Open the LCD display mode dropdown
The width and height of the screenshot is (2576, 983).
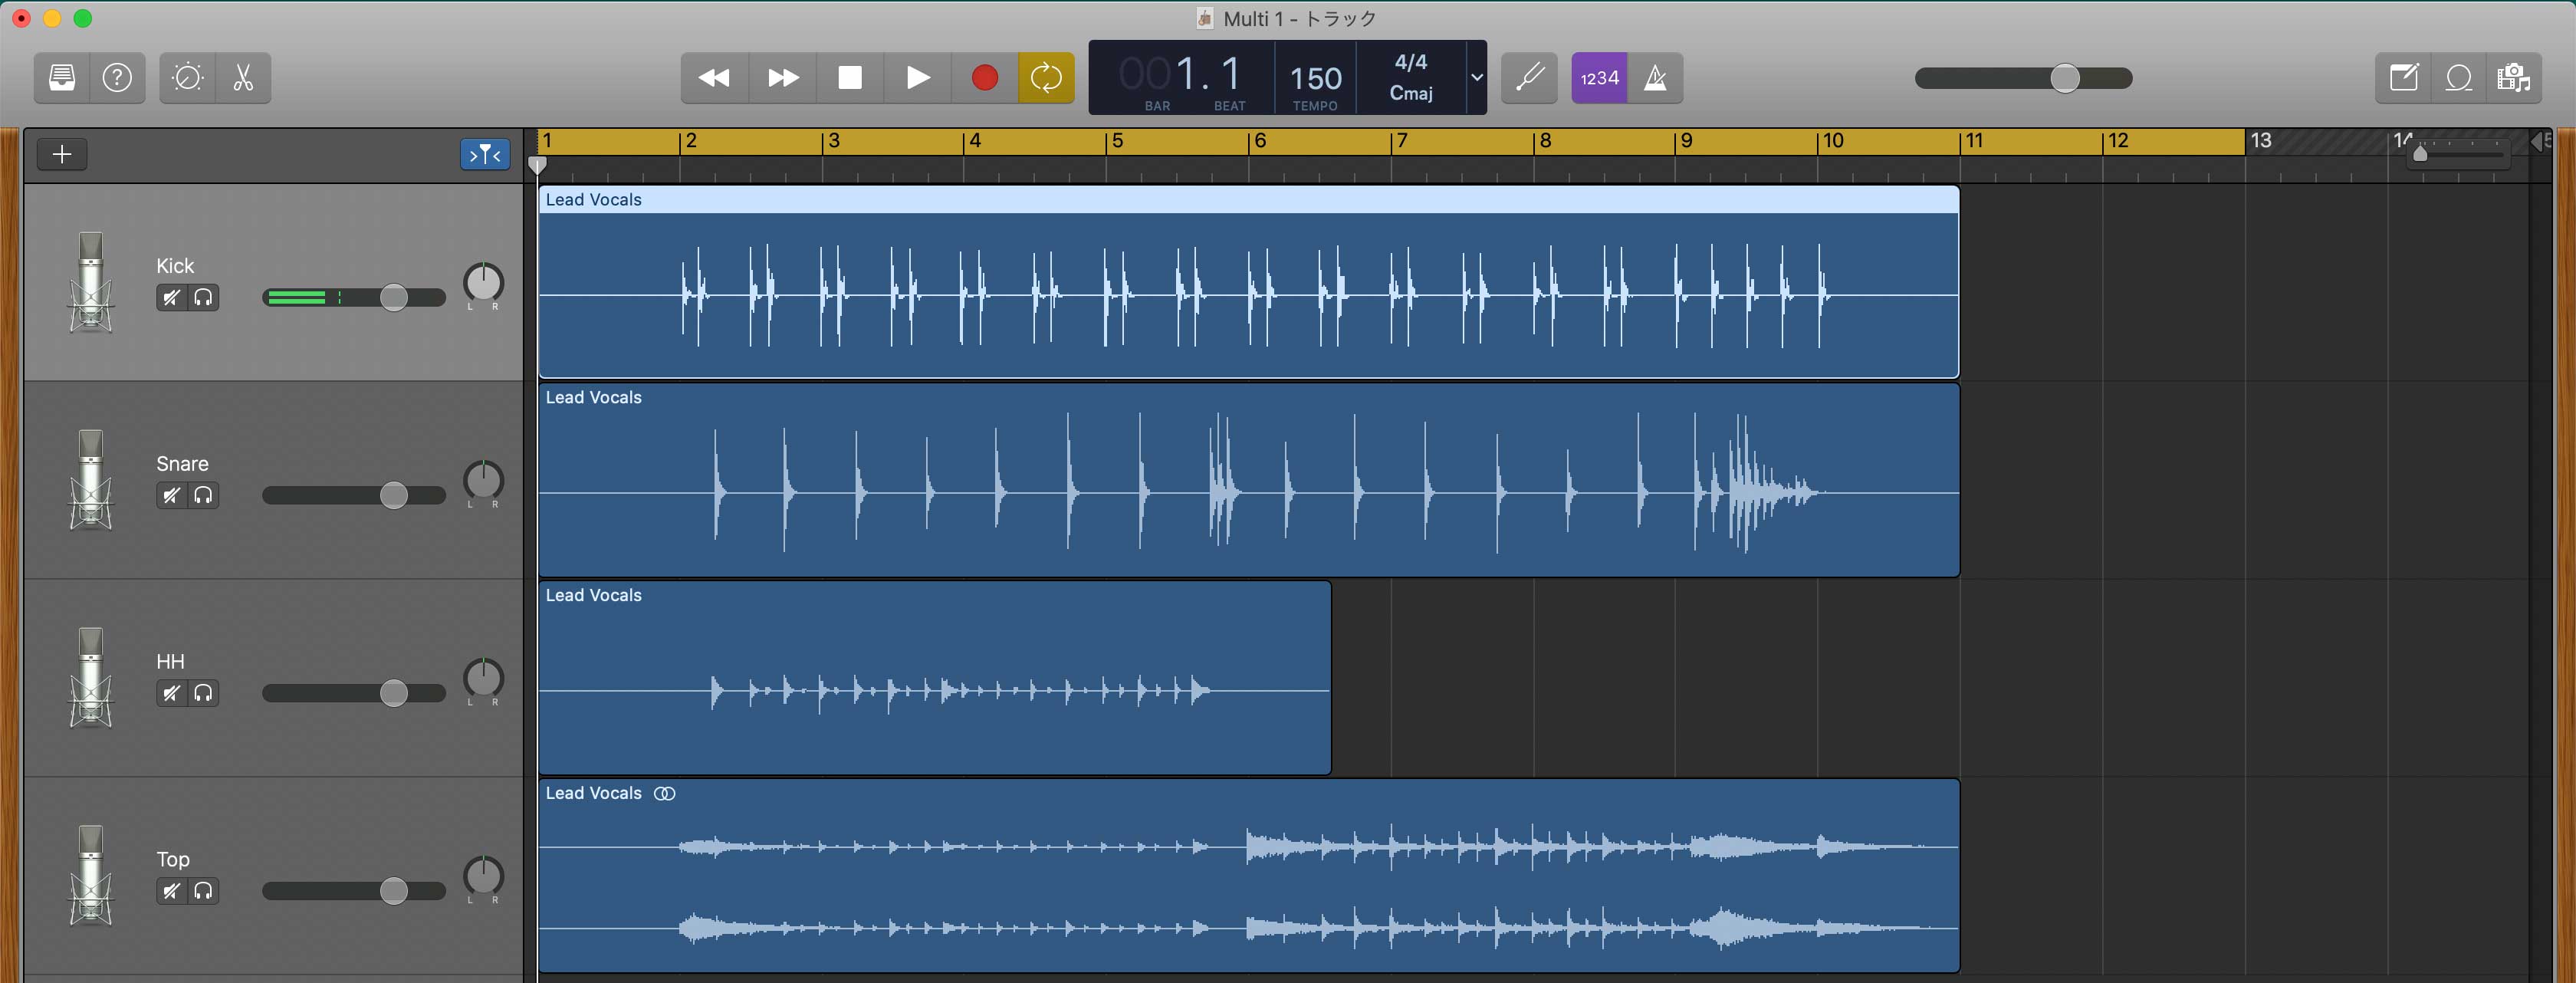pos(1476,78)
